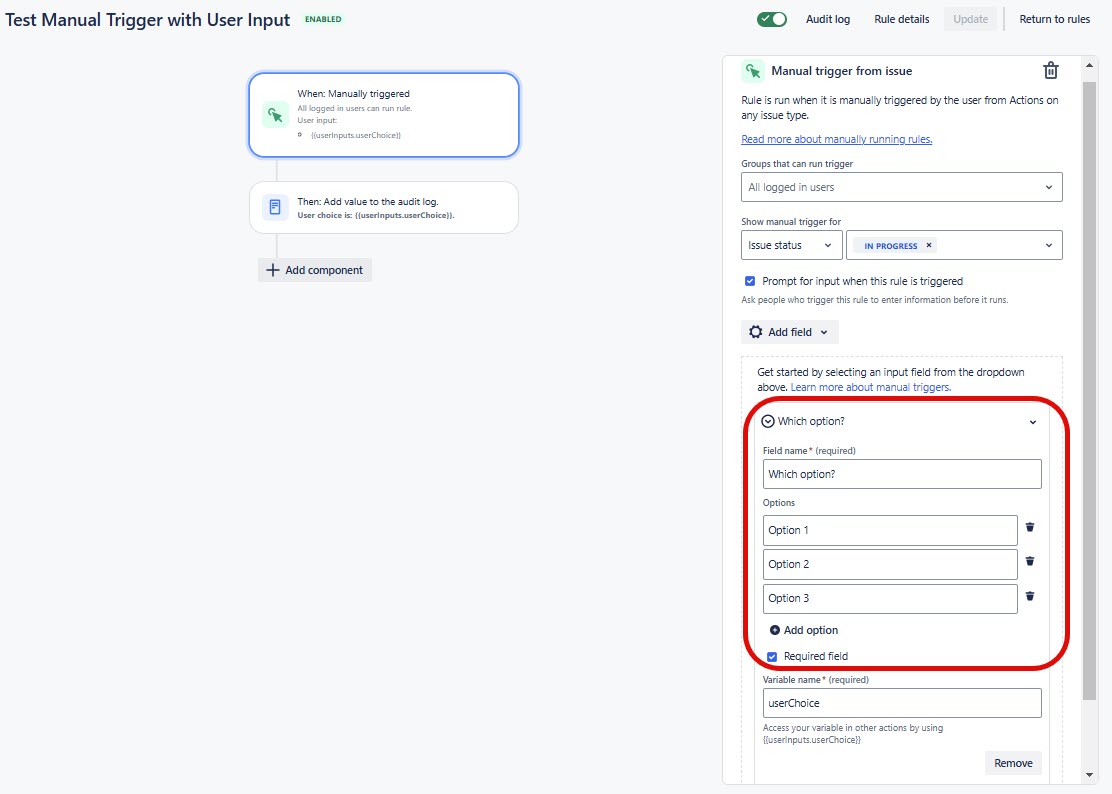
Task: Click the trigger icon on When: Manually triggered block
Action: click(x=274, y=114)
